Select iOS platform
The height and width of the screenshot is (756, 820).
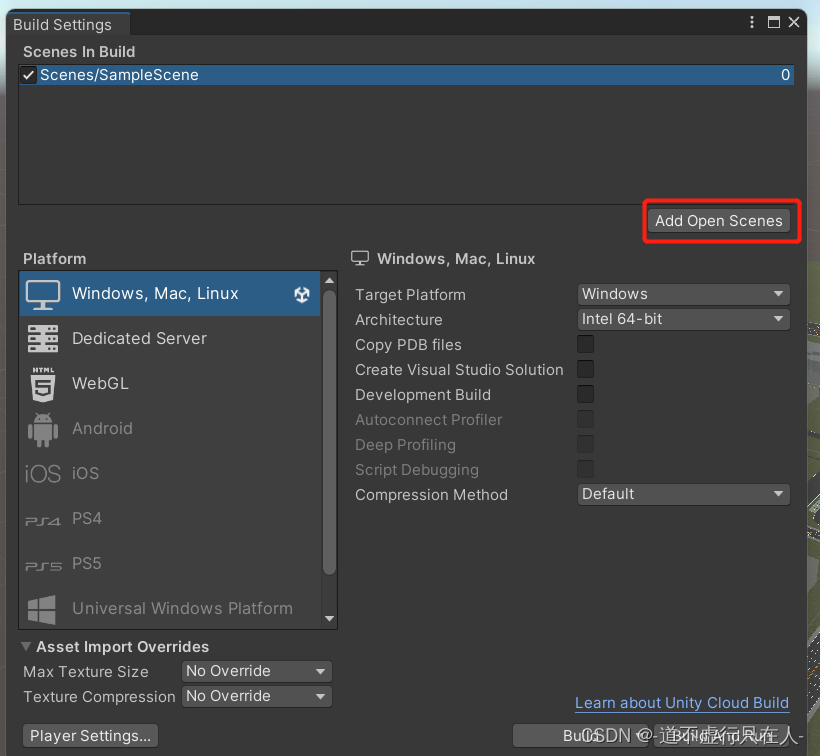click(x=169, y=474)
